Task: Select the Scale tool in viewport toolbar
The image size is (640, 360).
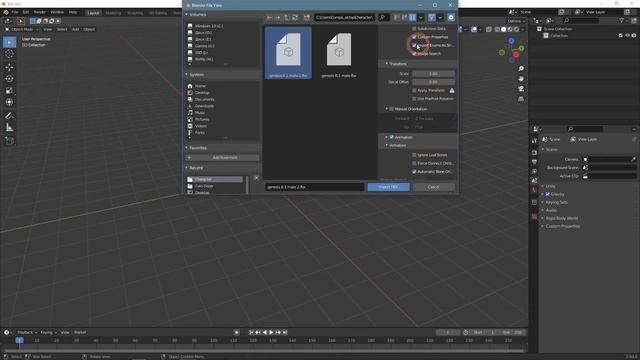Action: point(9,91)
